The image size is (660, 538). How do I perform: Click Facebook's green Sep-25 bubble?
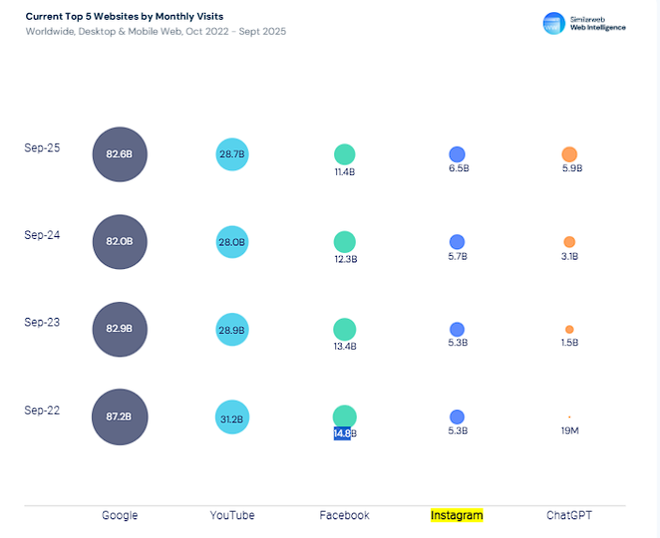(344, 154)
